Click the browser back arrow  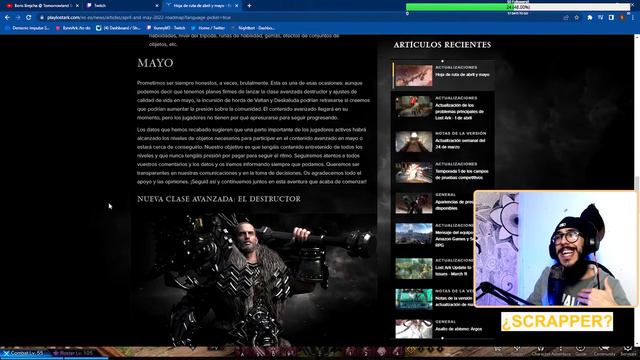[7, 18]
